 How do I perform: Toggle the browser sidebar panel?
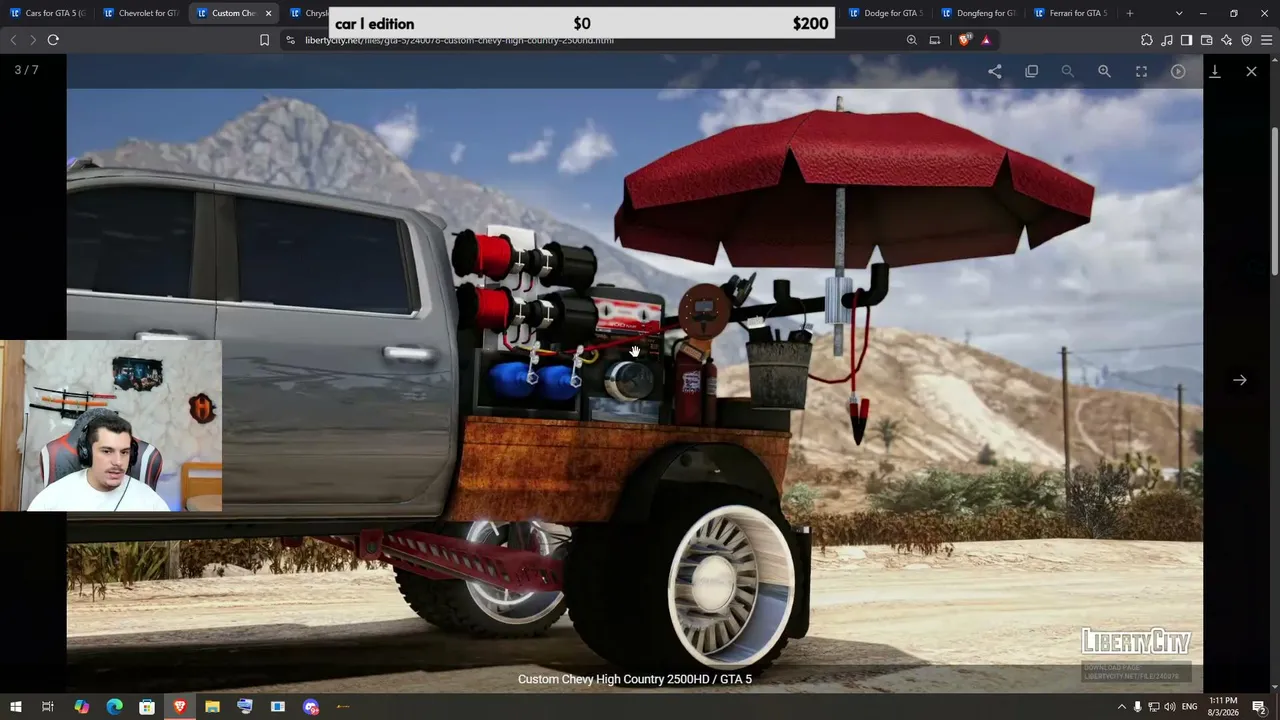[x=1186, y=40]
